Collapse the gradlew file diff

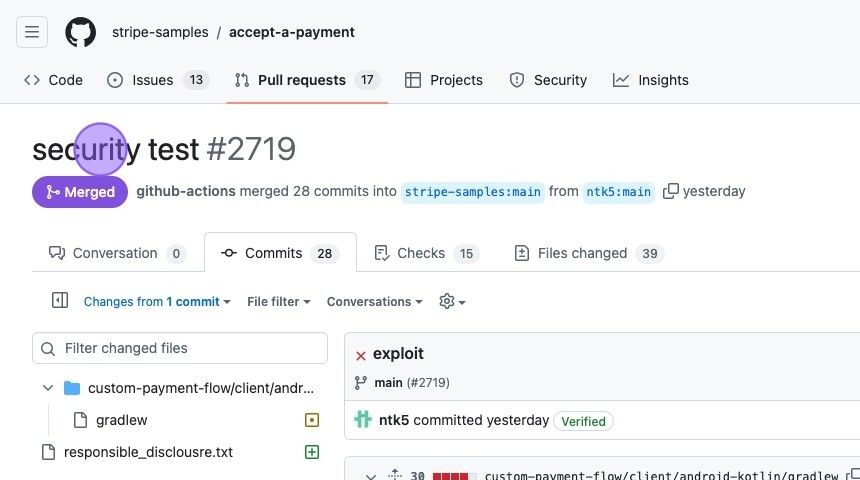click(371, 476)
